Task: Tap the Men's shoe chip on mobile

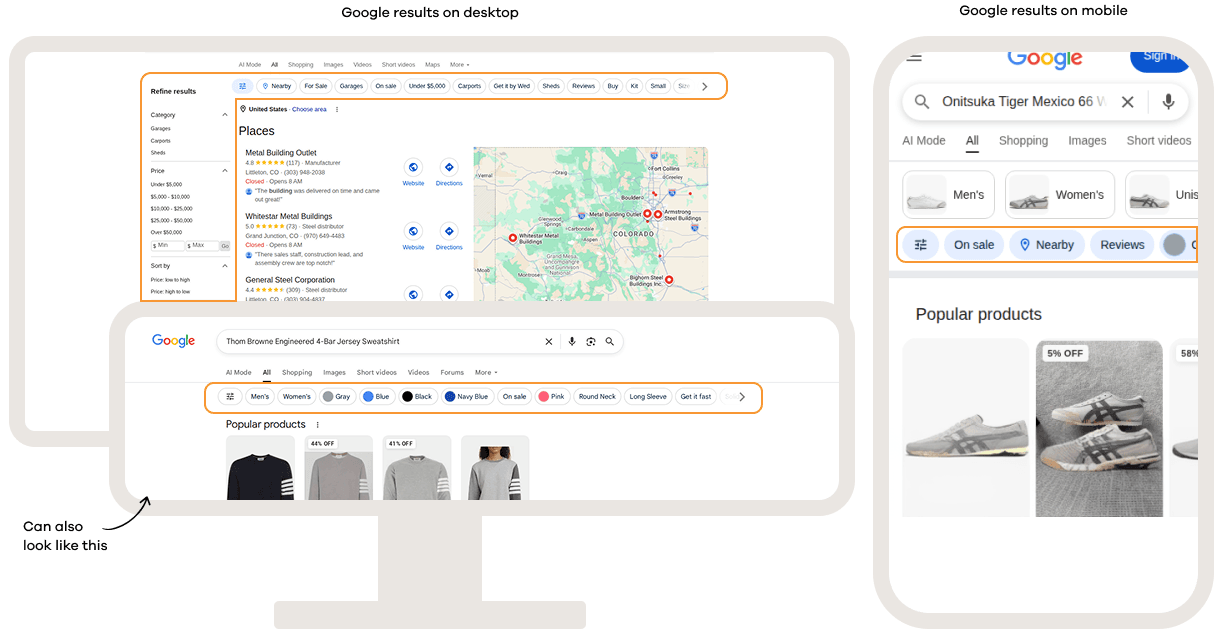Action: (948, 195)
